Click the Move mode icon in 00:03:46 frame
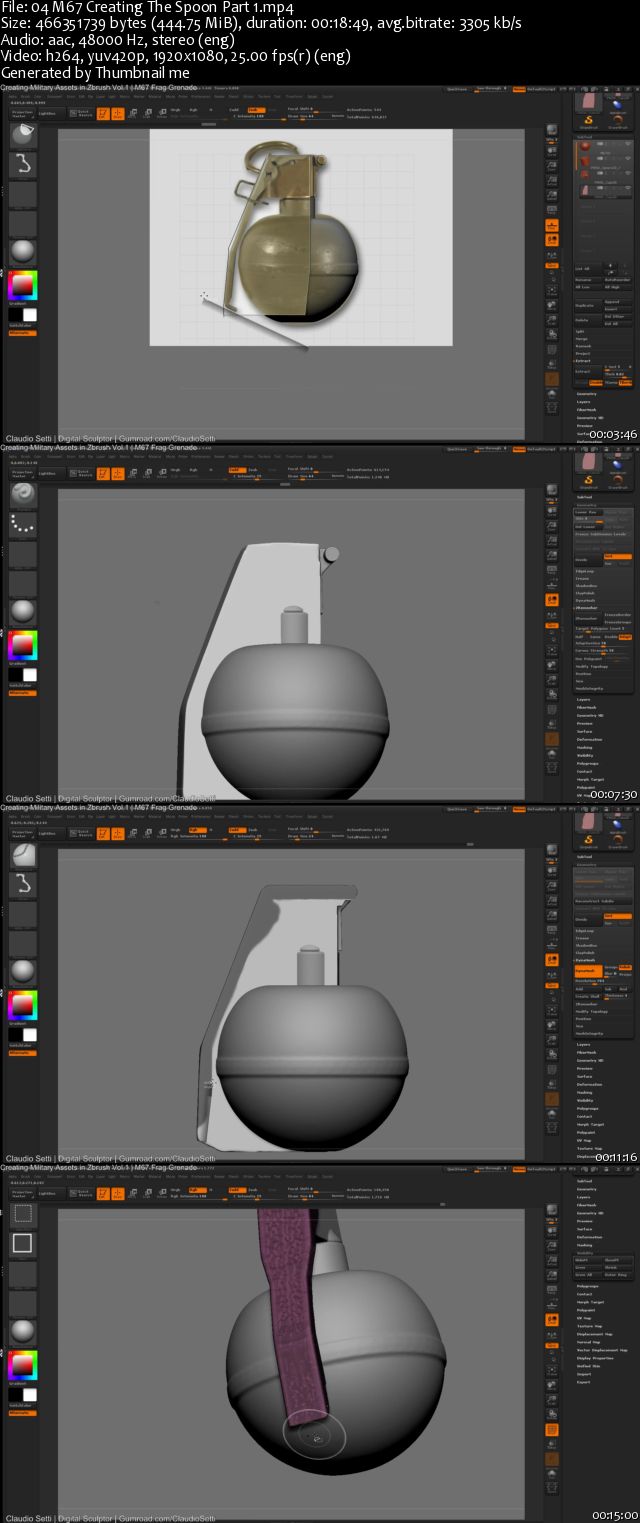640x1523 pixels. (134, 114)
